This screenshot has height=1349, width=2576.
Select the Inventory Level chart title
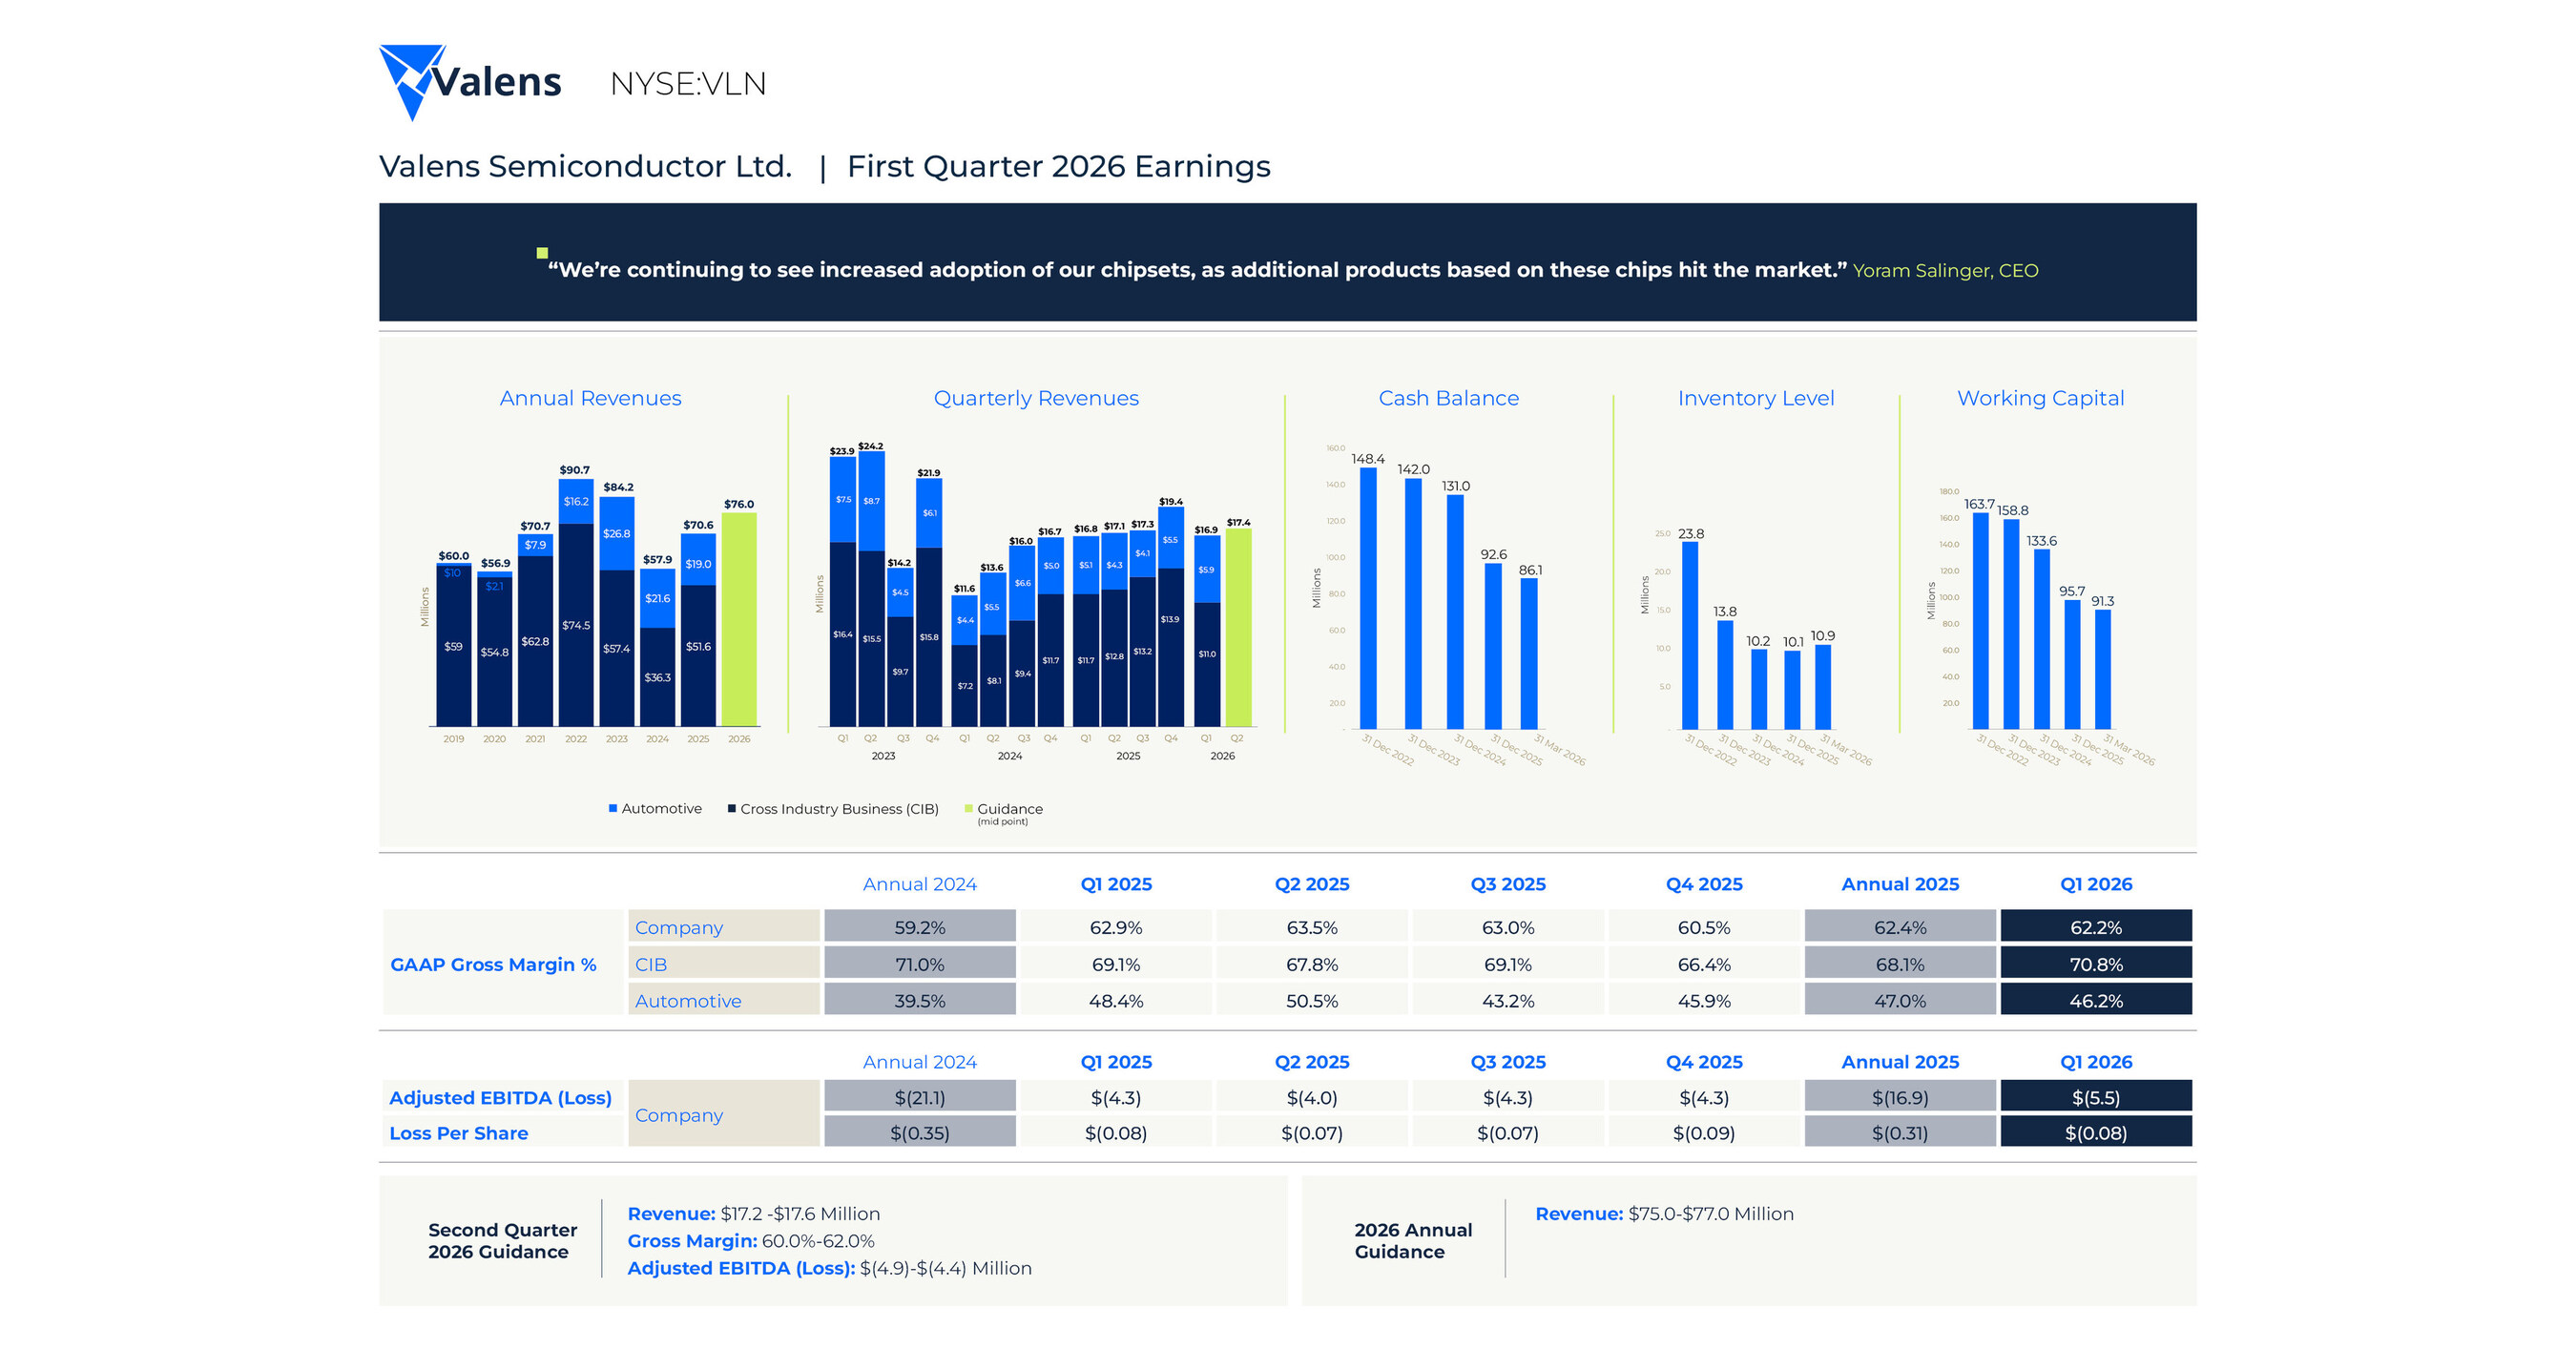[x=1756, y=398]
